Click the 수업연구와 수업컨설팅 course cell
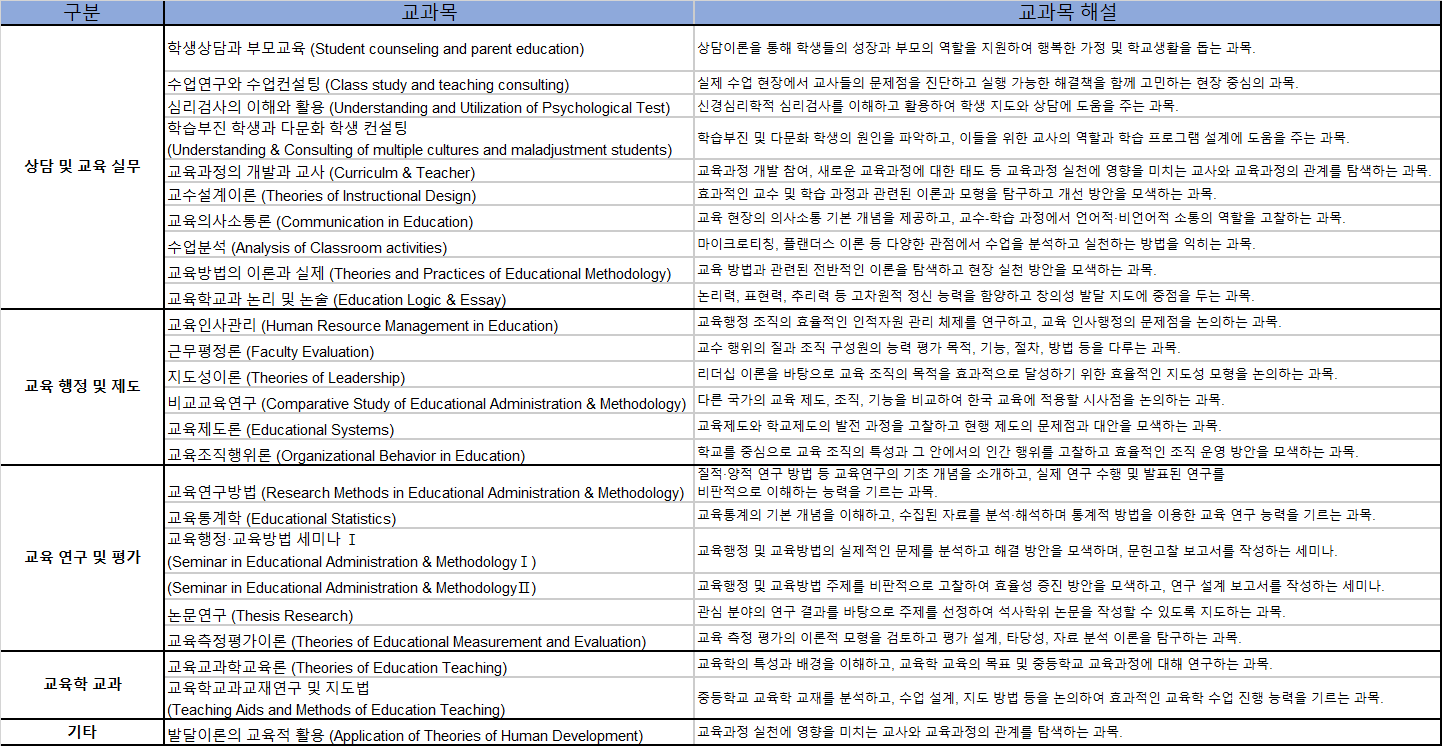Image resolution: width=1442 pixels, height=746 pixels. click(367, 84)
